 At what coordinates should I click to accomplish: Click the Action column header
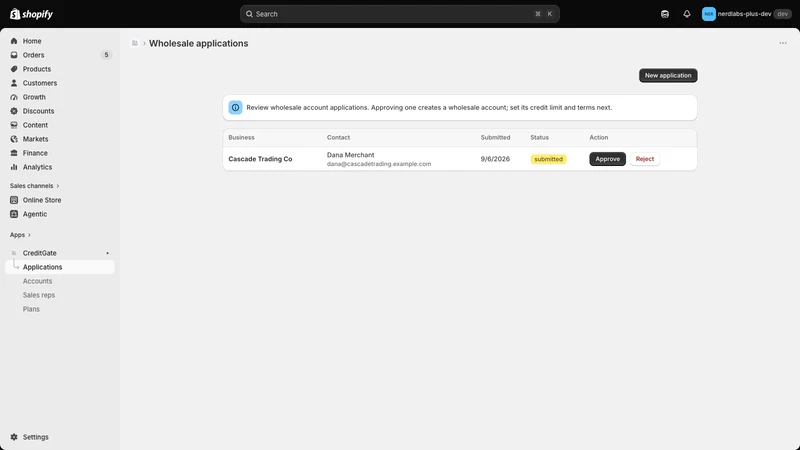(598, 137)
